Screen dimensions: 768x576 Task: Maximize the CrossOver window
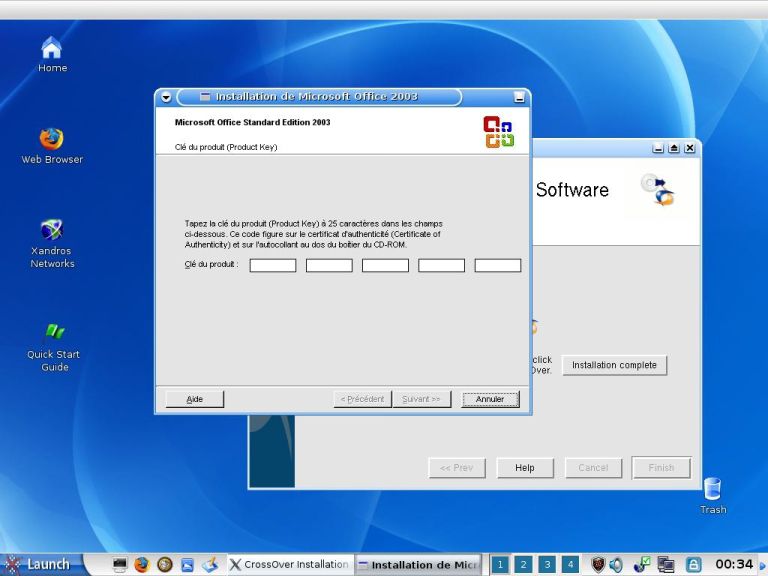674,147
